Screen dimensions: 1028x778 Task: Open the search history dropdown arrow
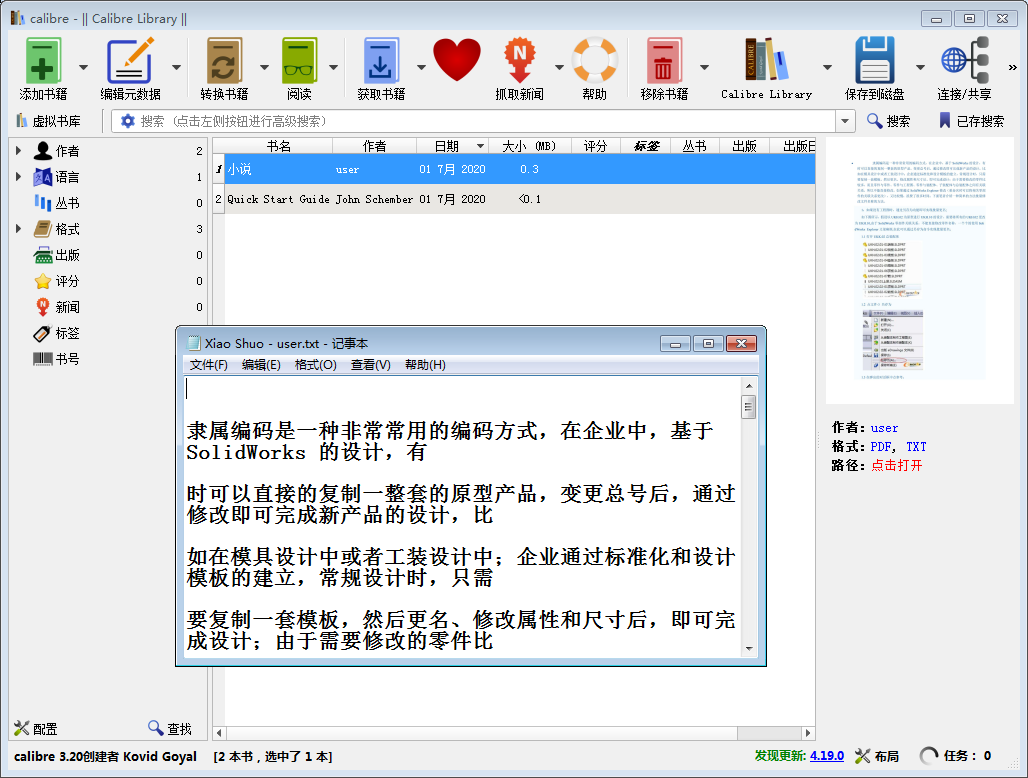845,121
